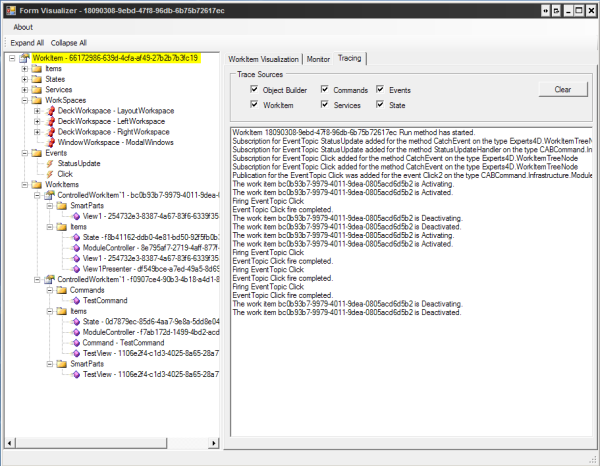600x466 pixels.
Task: Expand DeckWorkspace - RightWorkspace node
Action: click(x=37, y=132)
